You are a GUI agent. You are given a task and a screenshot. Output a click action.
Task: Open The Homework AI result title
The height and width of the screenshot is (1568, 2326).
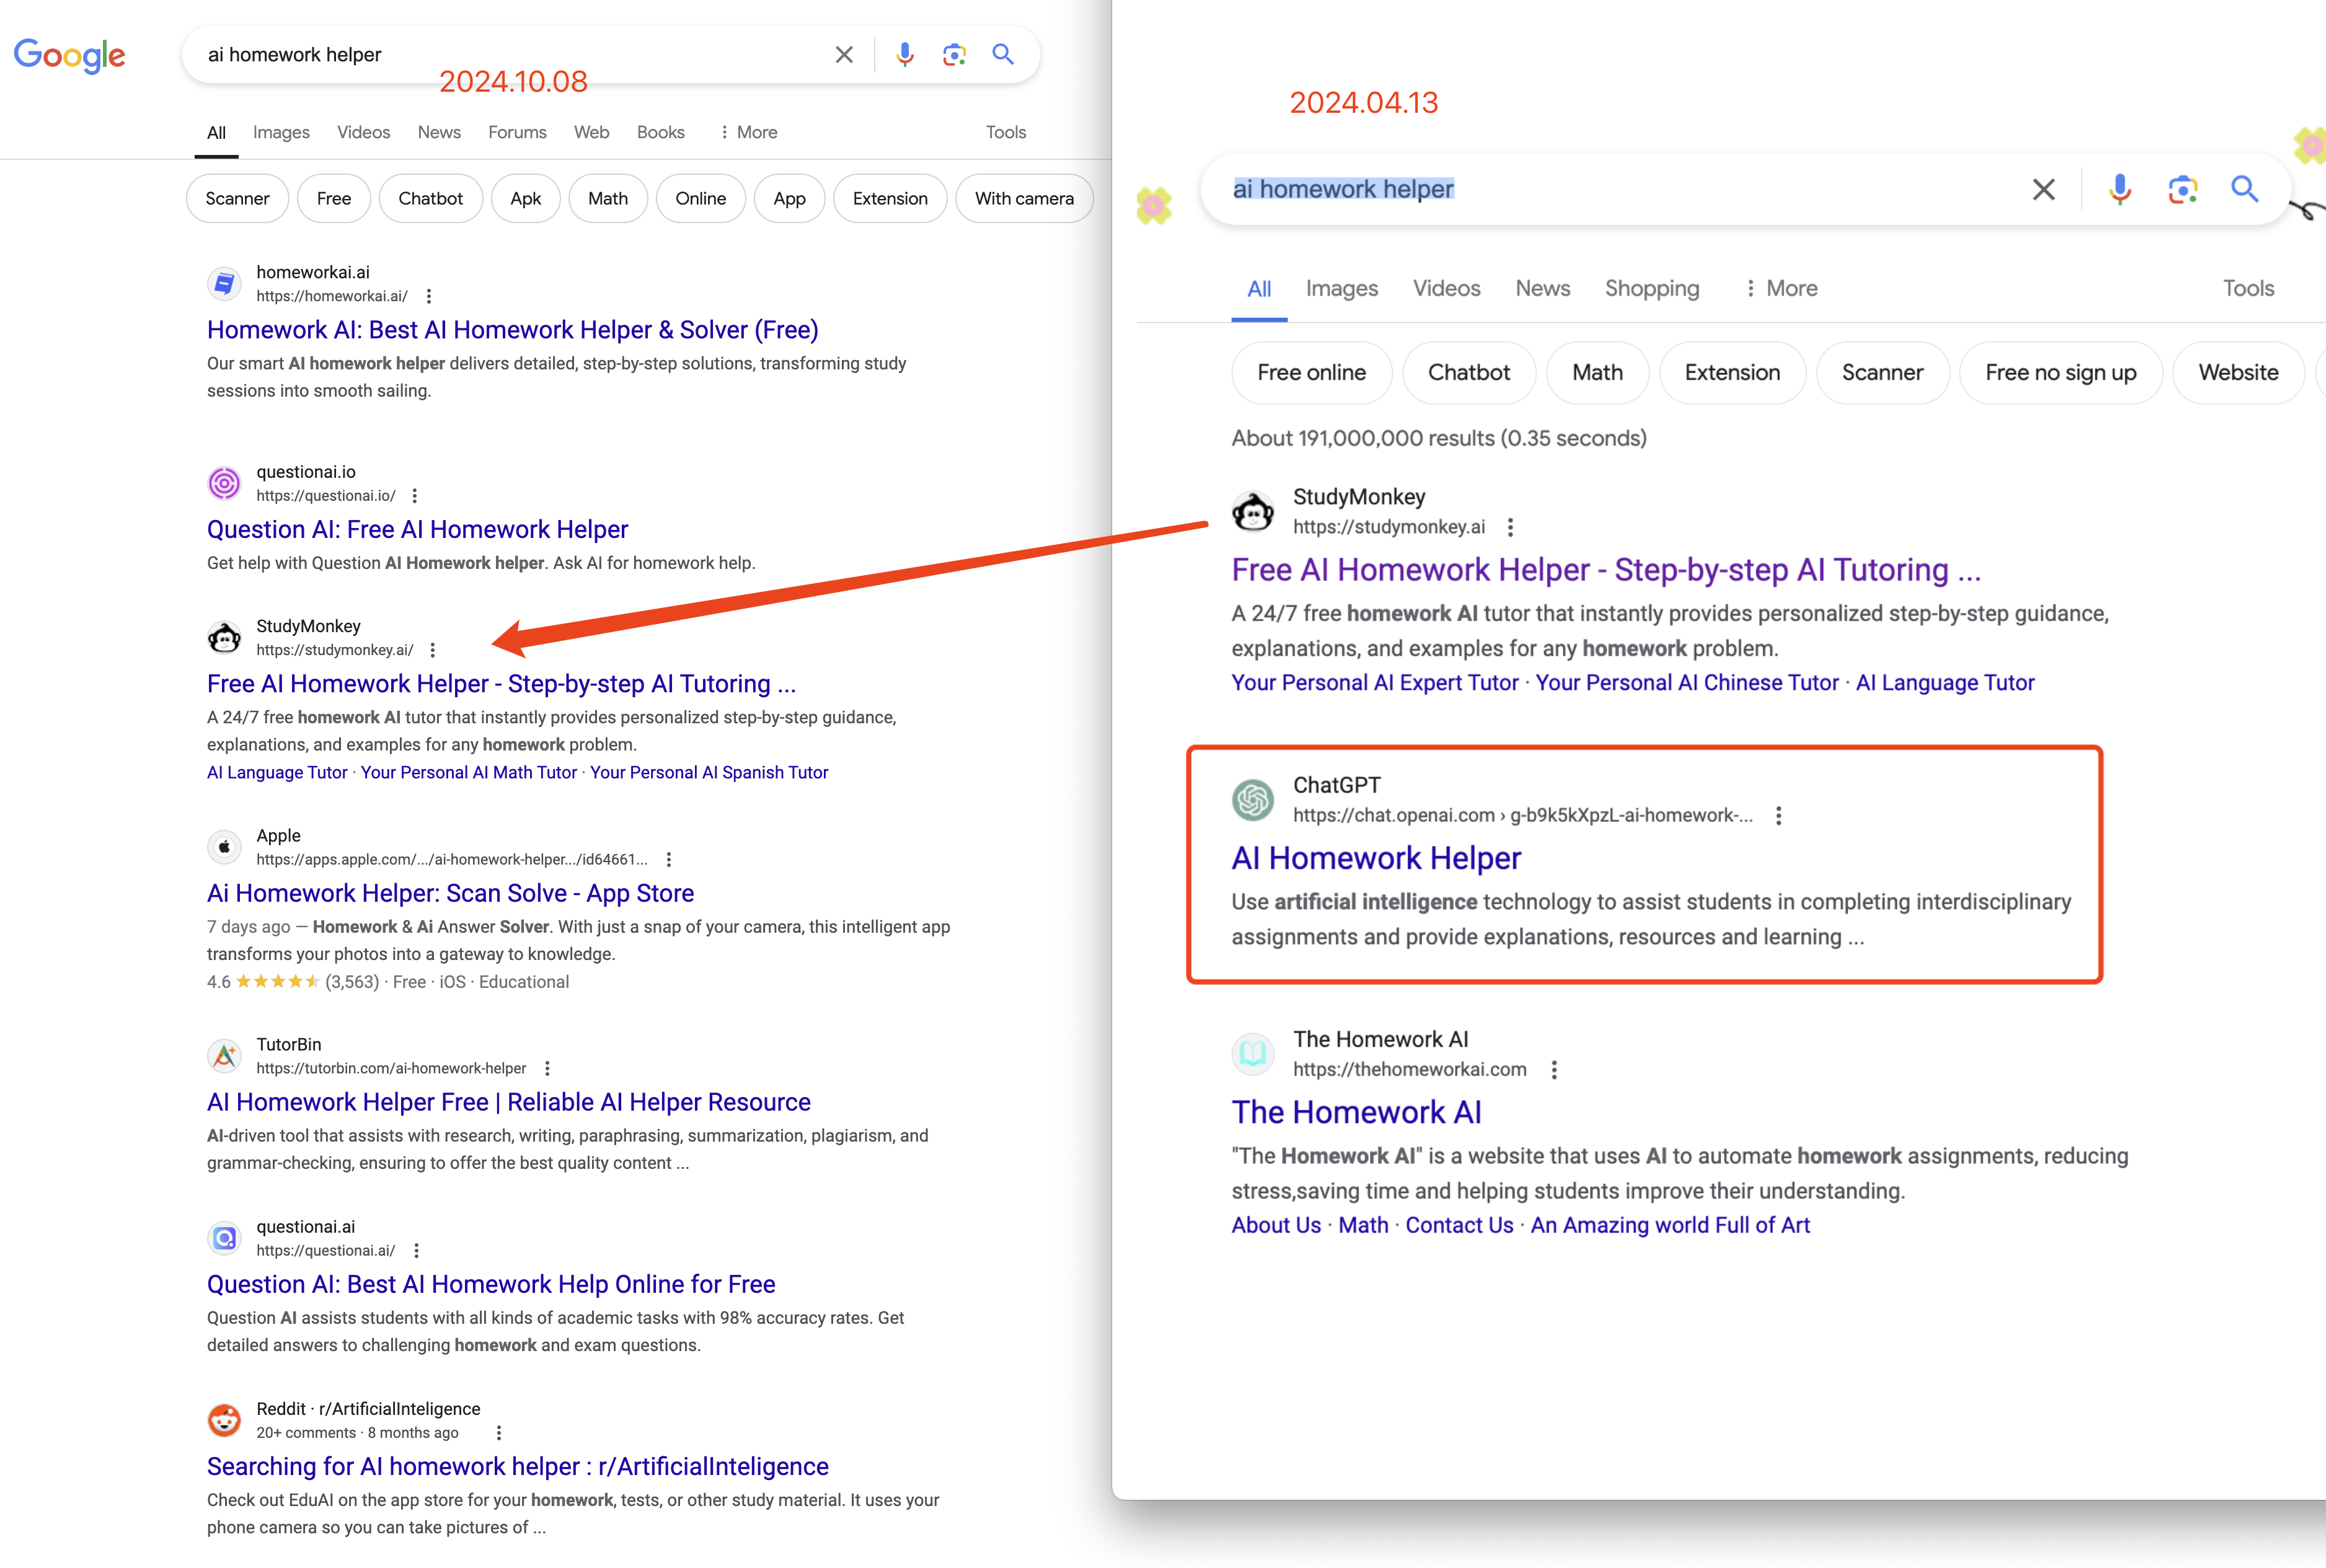(1356, 1112)
